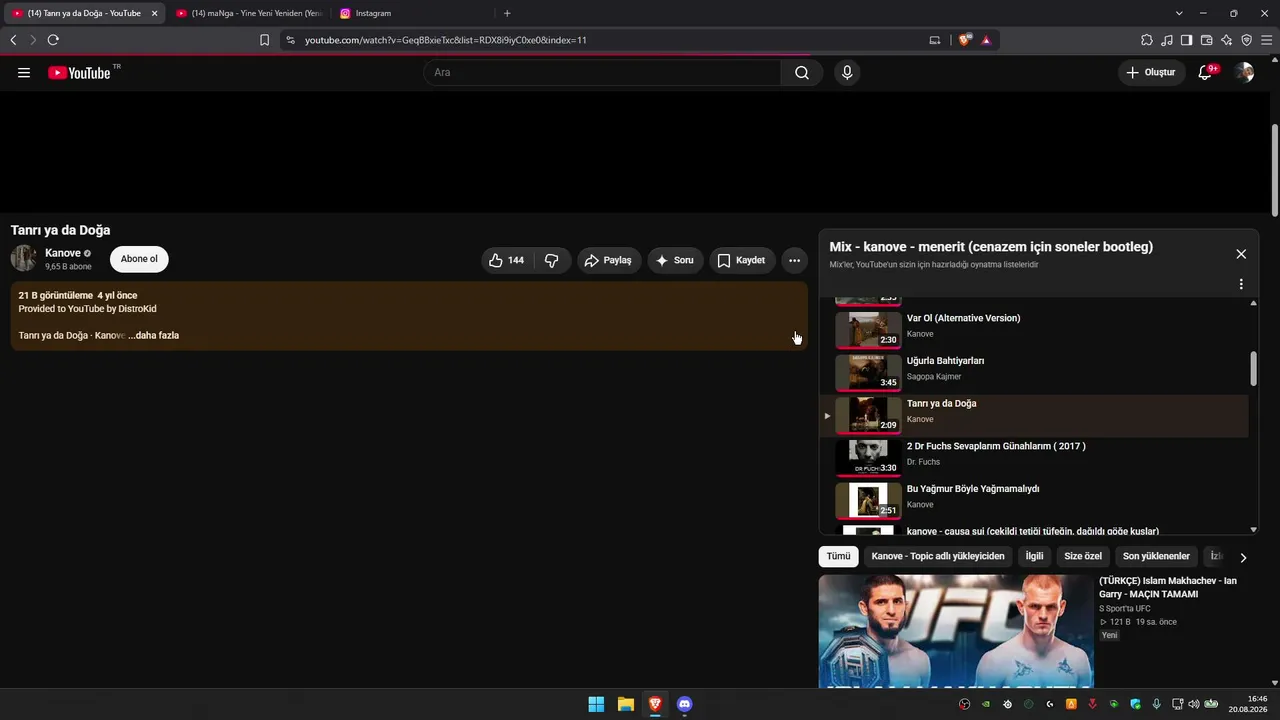Share the video with Paylaş
The height and width of the screenshot is (720, 1280).
point(609,260)
